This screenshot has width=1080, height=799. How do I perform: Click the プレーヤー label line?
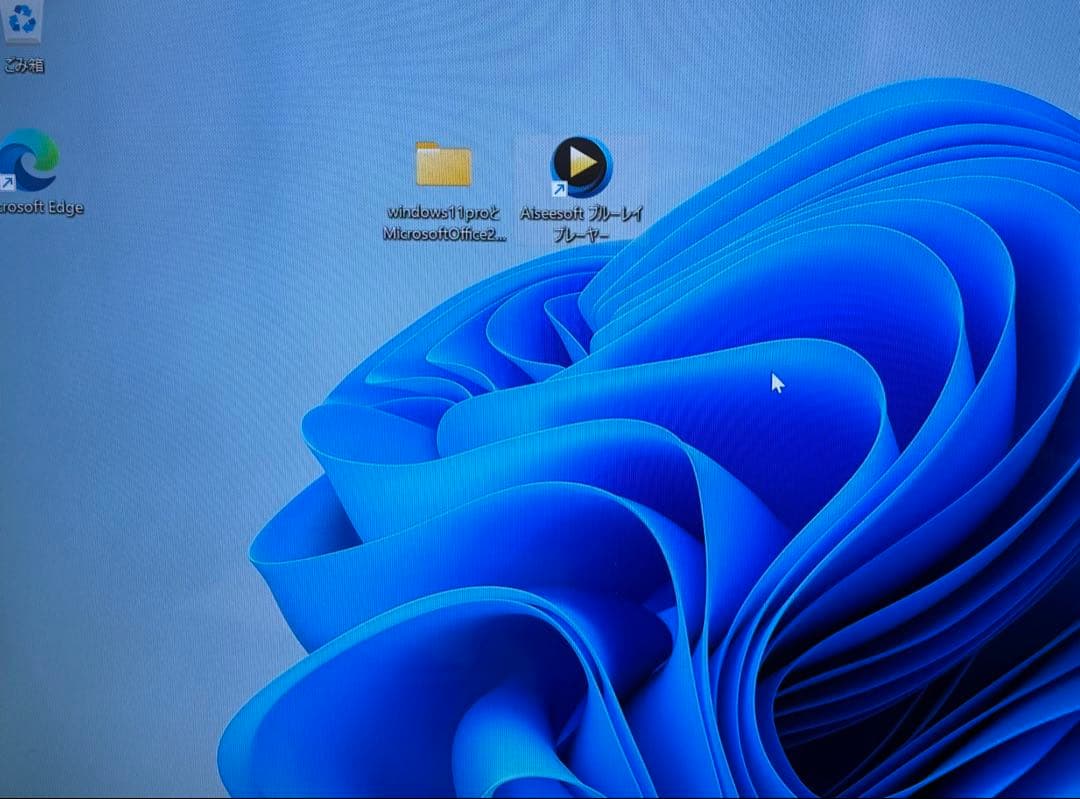(x=581, y=235)
